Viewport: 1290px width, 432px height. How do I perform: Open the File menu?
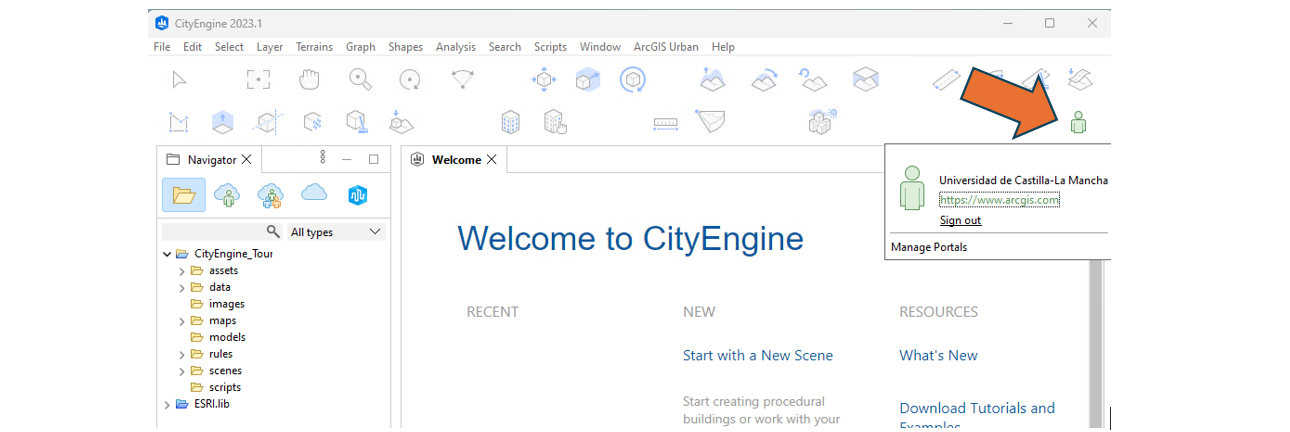(162, 47)
